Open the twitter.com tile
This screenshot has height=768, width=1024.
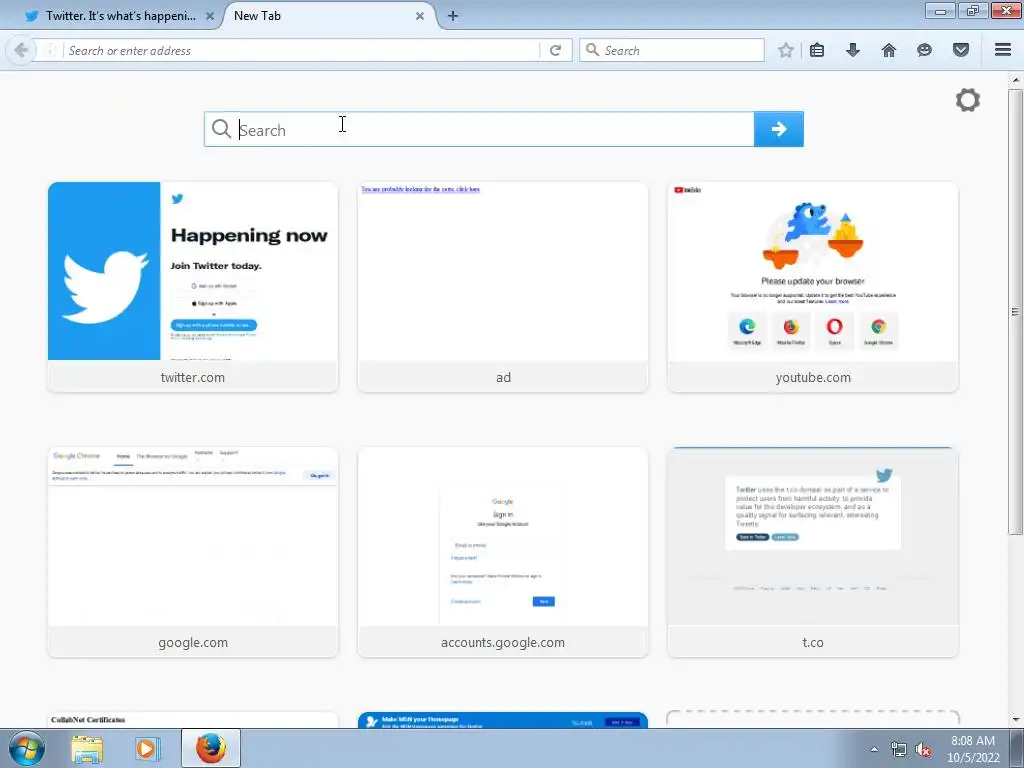click(193, 287)
